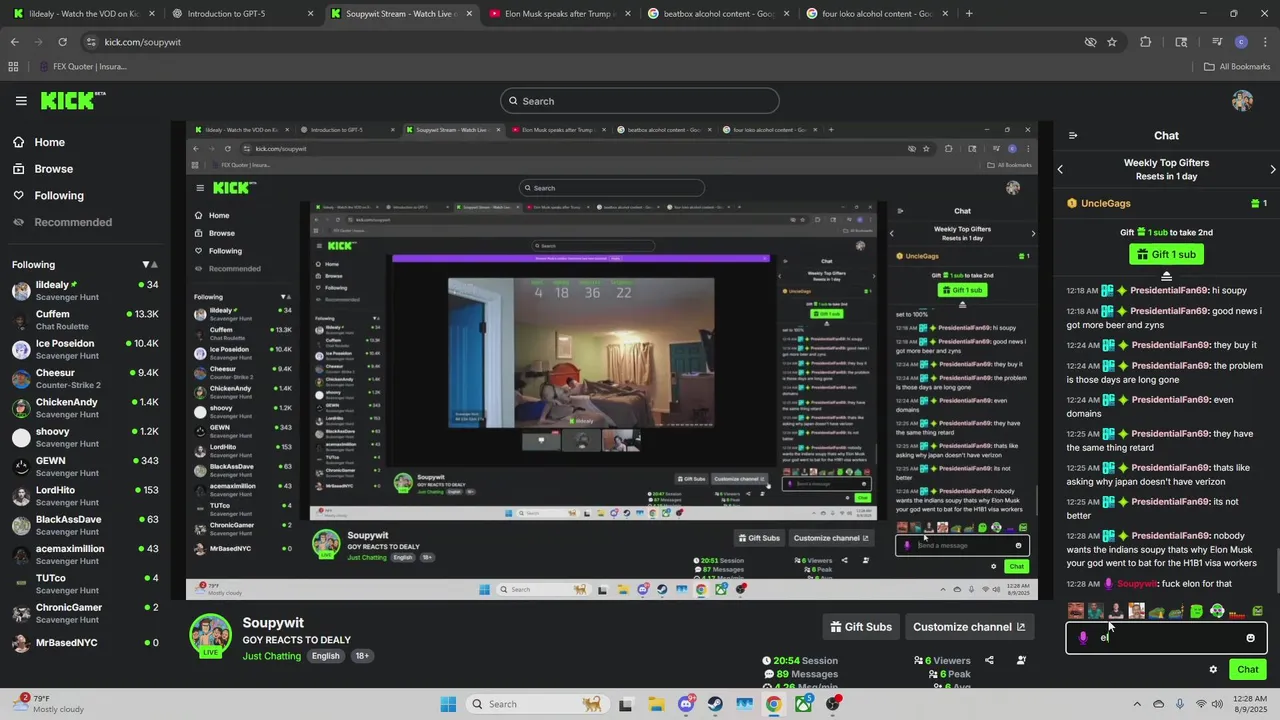Viewport: 1280px width, 720px height.
Task: Click the English tag under stream title
Action: 325,656
